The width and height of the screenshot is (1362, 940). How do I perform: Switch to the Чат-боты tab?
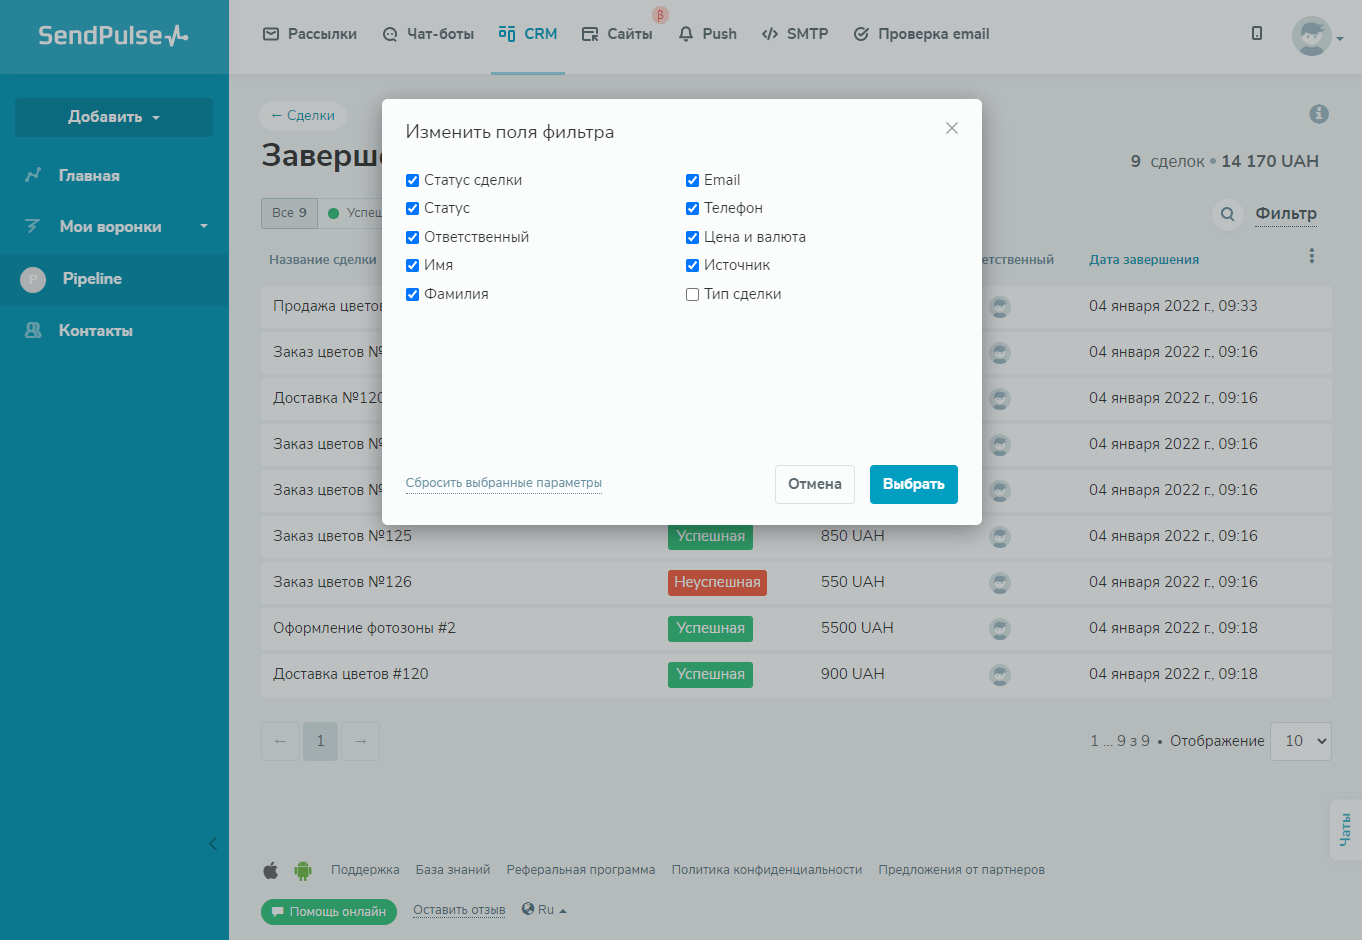click(x=428, y=34)
